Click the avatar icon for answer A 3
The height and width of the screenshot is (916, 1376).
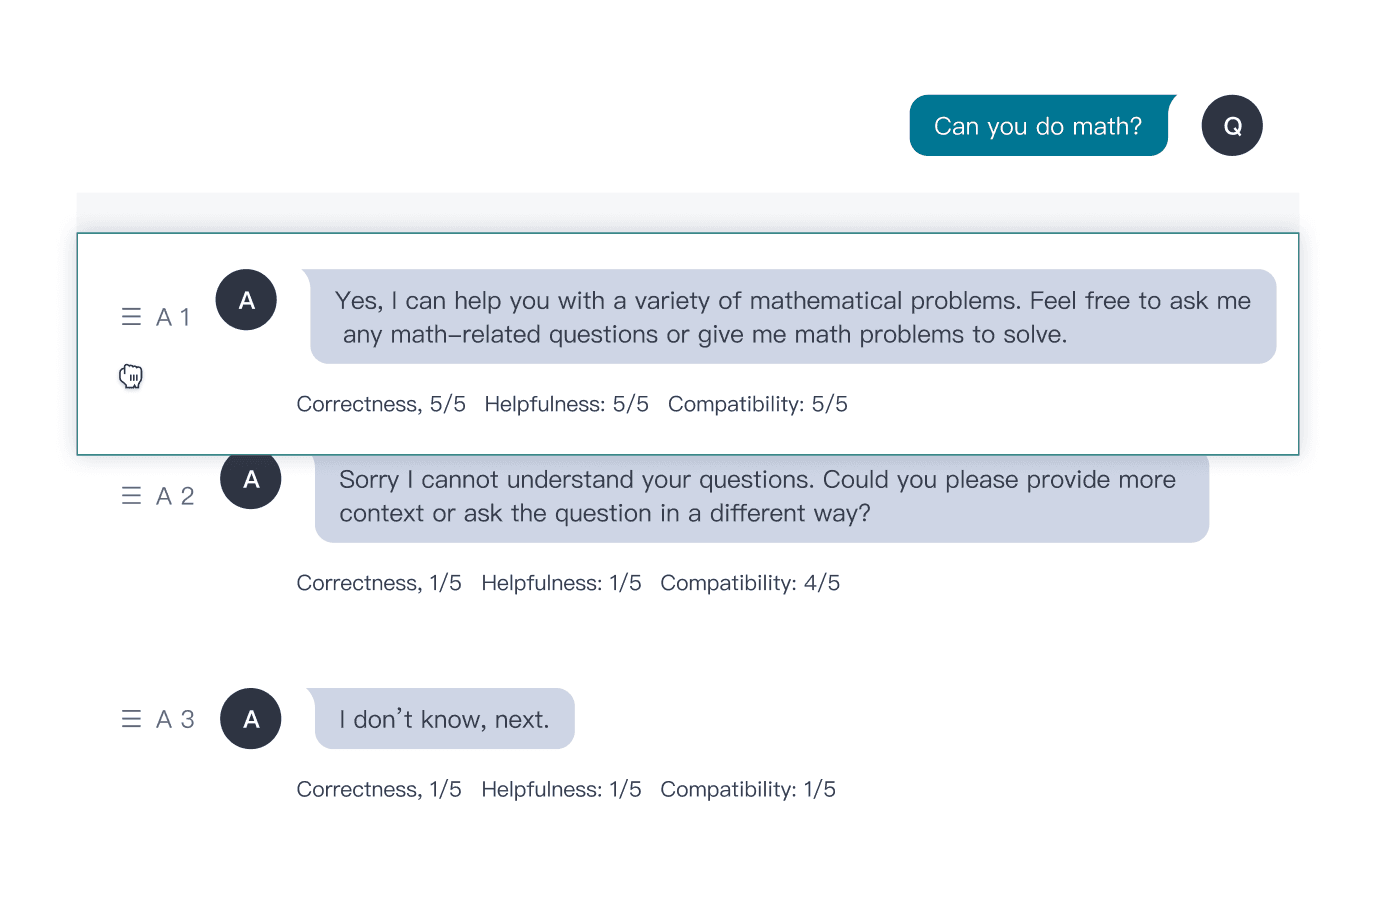pyautogui.click(x=251, y=719)
